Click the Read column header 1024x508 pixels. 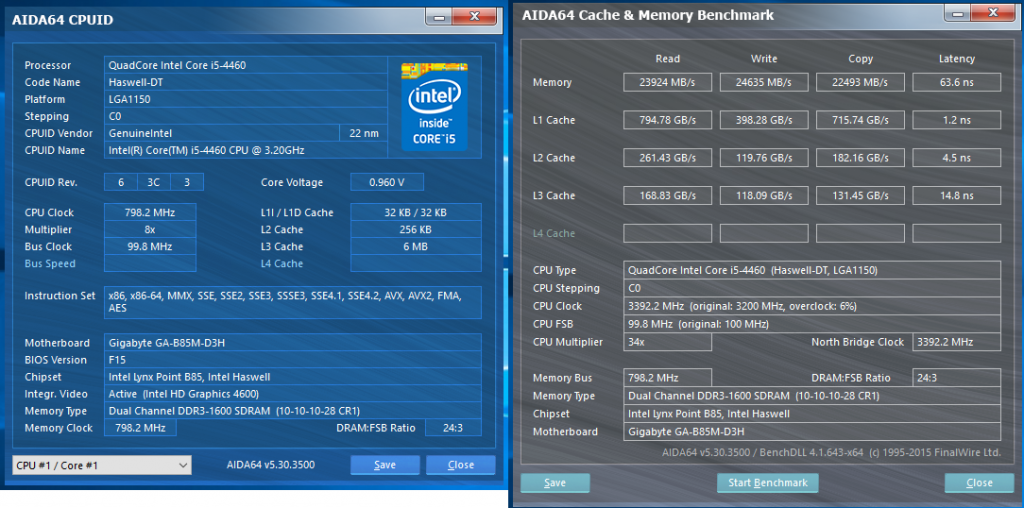click(x=667, y=59)
